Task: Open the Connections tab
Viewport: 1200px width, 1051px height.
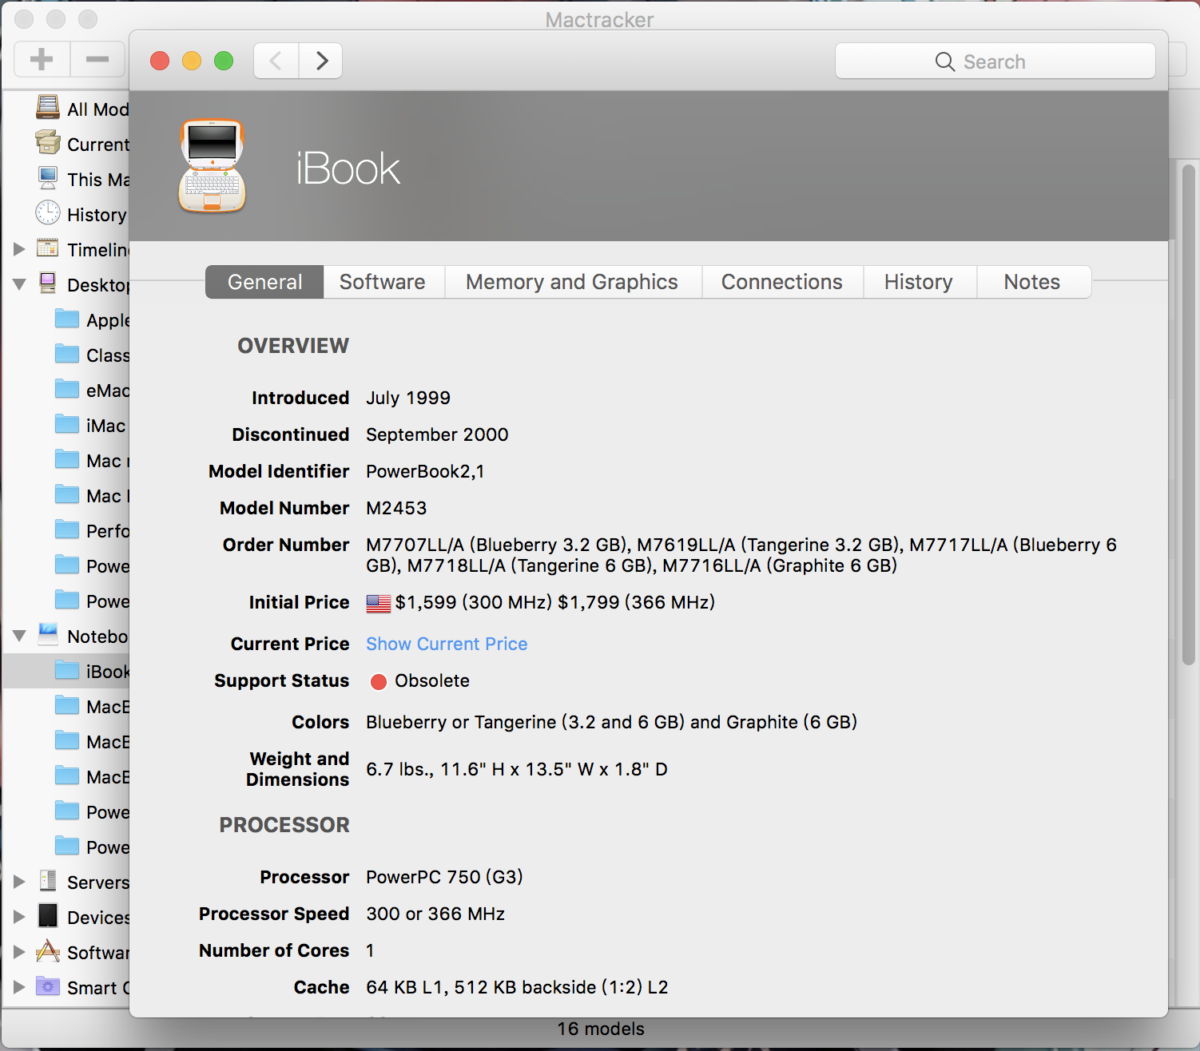Action: pyautogui.click(x=782, y=282)
